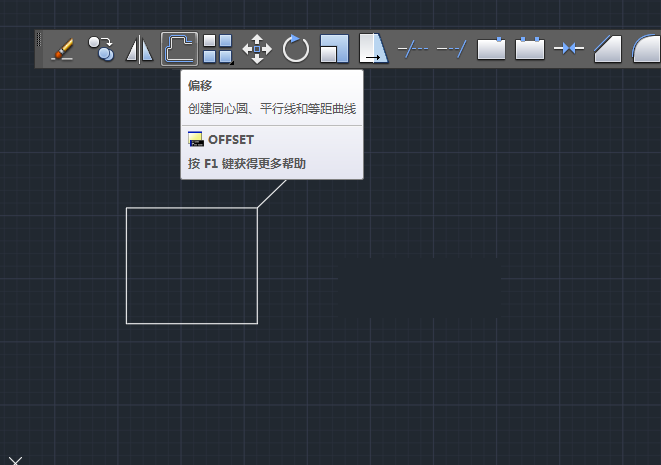The width and height of the screenshot is (661, 465).
Task: Activate the Trim tool
Action: click(x=412, y=48)
